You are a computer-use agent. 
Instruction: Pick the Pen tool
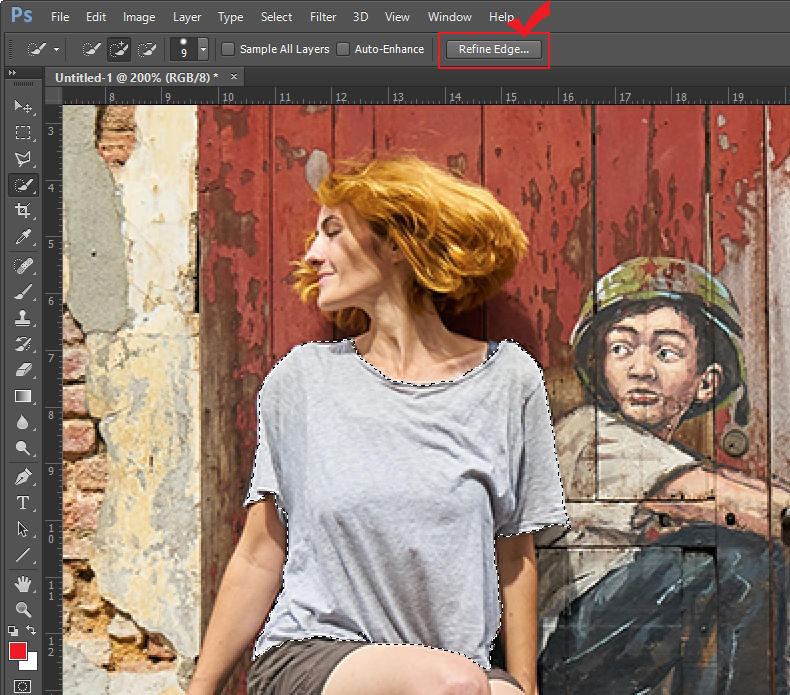[x=22, y=476]
